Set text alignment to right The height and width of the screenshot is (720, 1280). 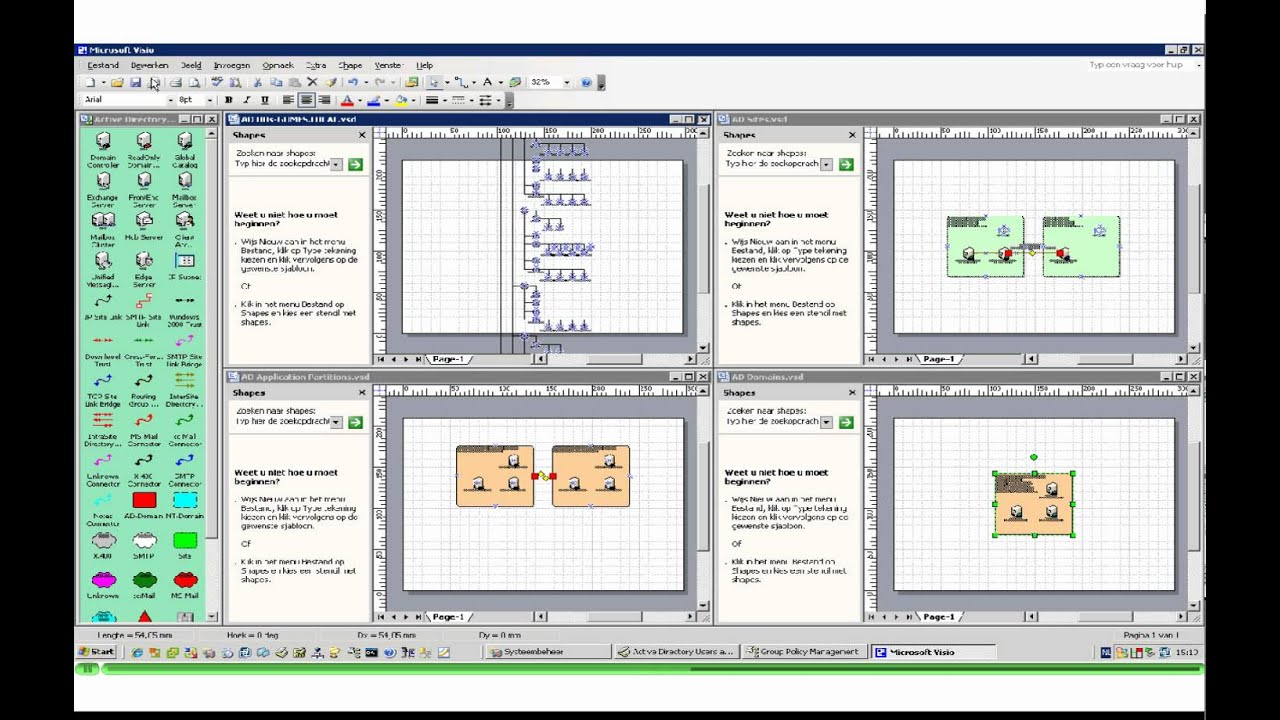point(324,100)
